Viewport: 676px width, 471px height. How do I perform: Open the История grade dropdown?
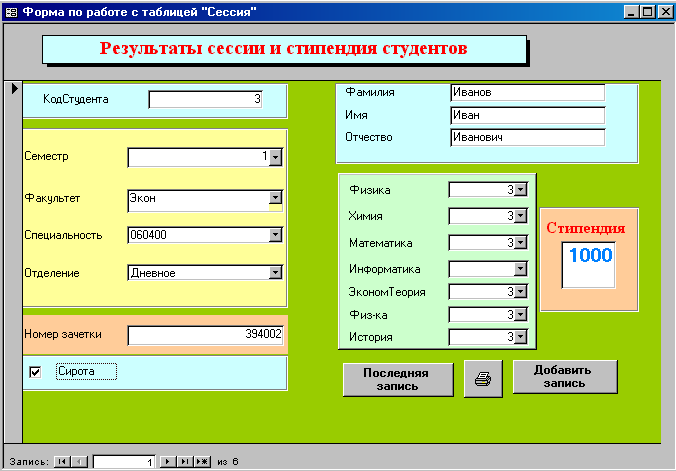[521, 336]
